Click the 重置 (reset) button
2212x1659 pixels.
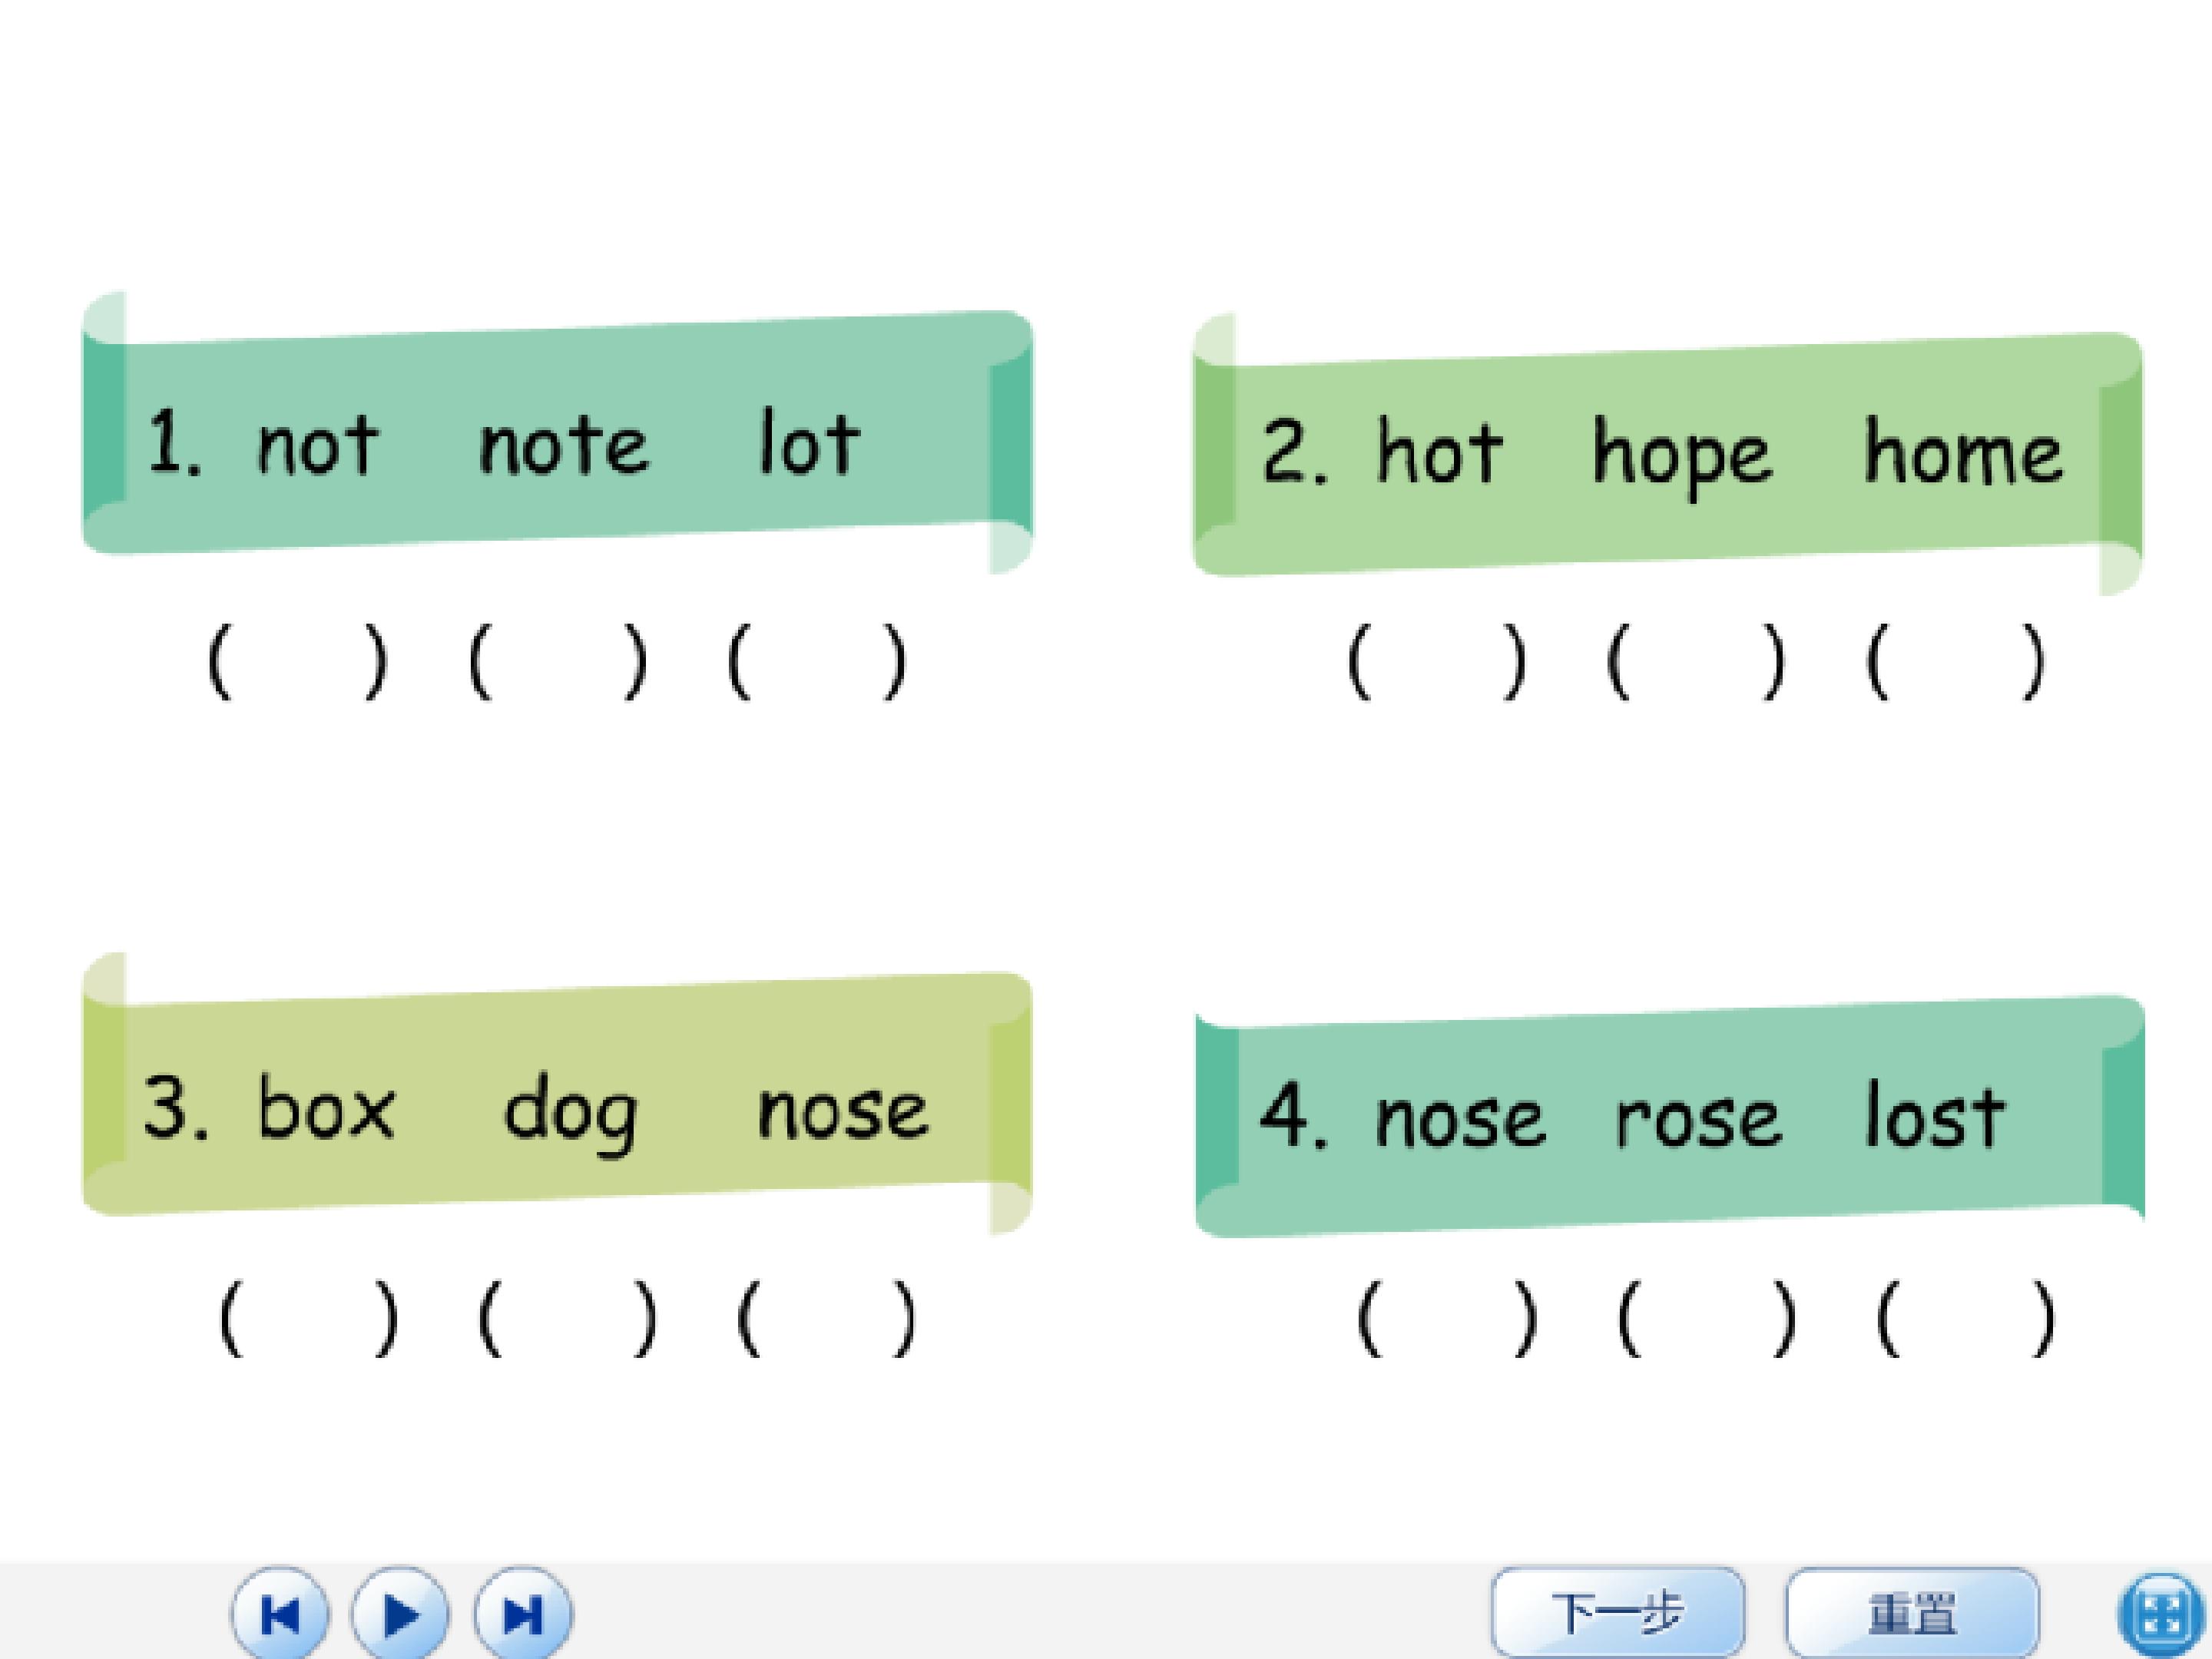pyautogui.click(x=1911, y=1613)
